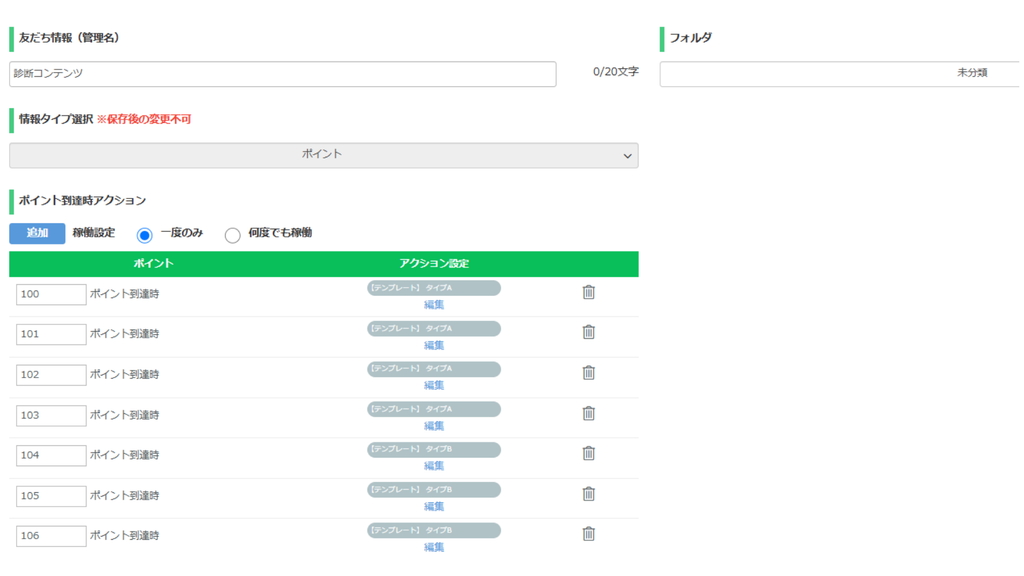Click trash icon on 104 point row

pyautogui.click(x=588, y=453)
